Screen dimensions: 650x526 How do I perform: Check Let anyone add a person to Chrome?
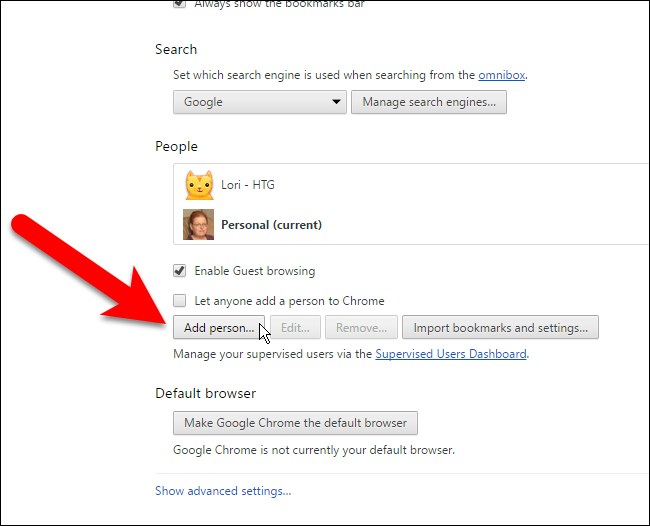coord(179,301)
